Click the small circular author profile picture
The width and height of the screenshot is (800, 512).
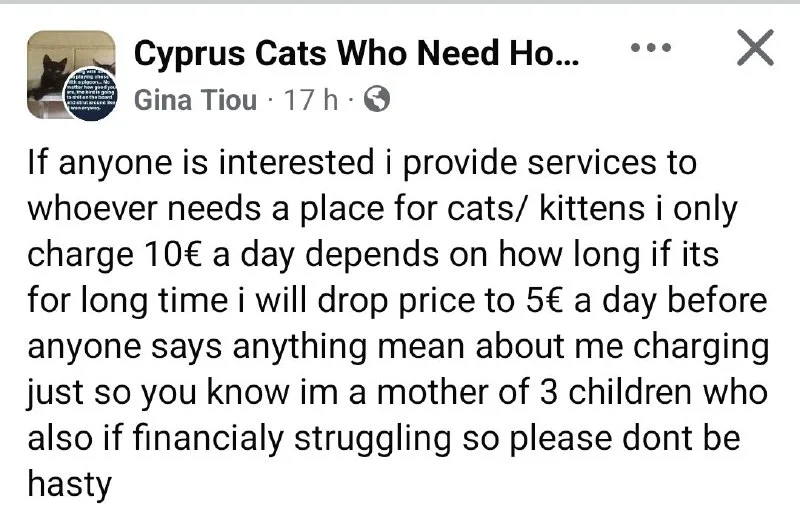(92, 96)
